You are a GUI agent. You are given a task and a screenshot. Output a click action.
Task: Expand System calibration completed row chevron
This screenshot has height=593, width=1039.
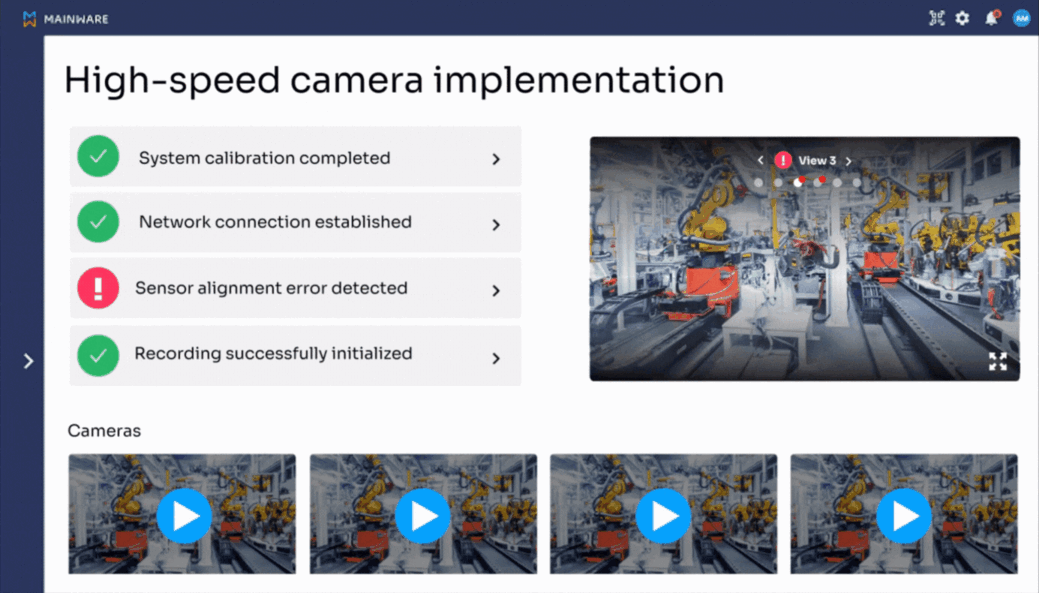[x=496, y=159]
